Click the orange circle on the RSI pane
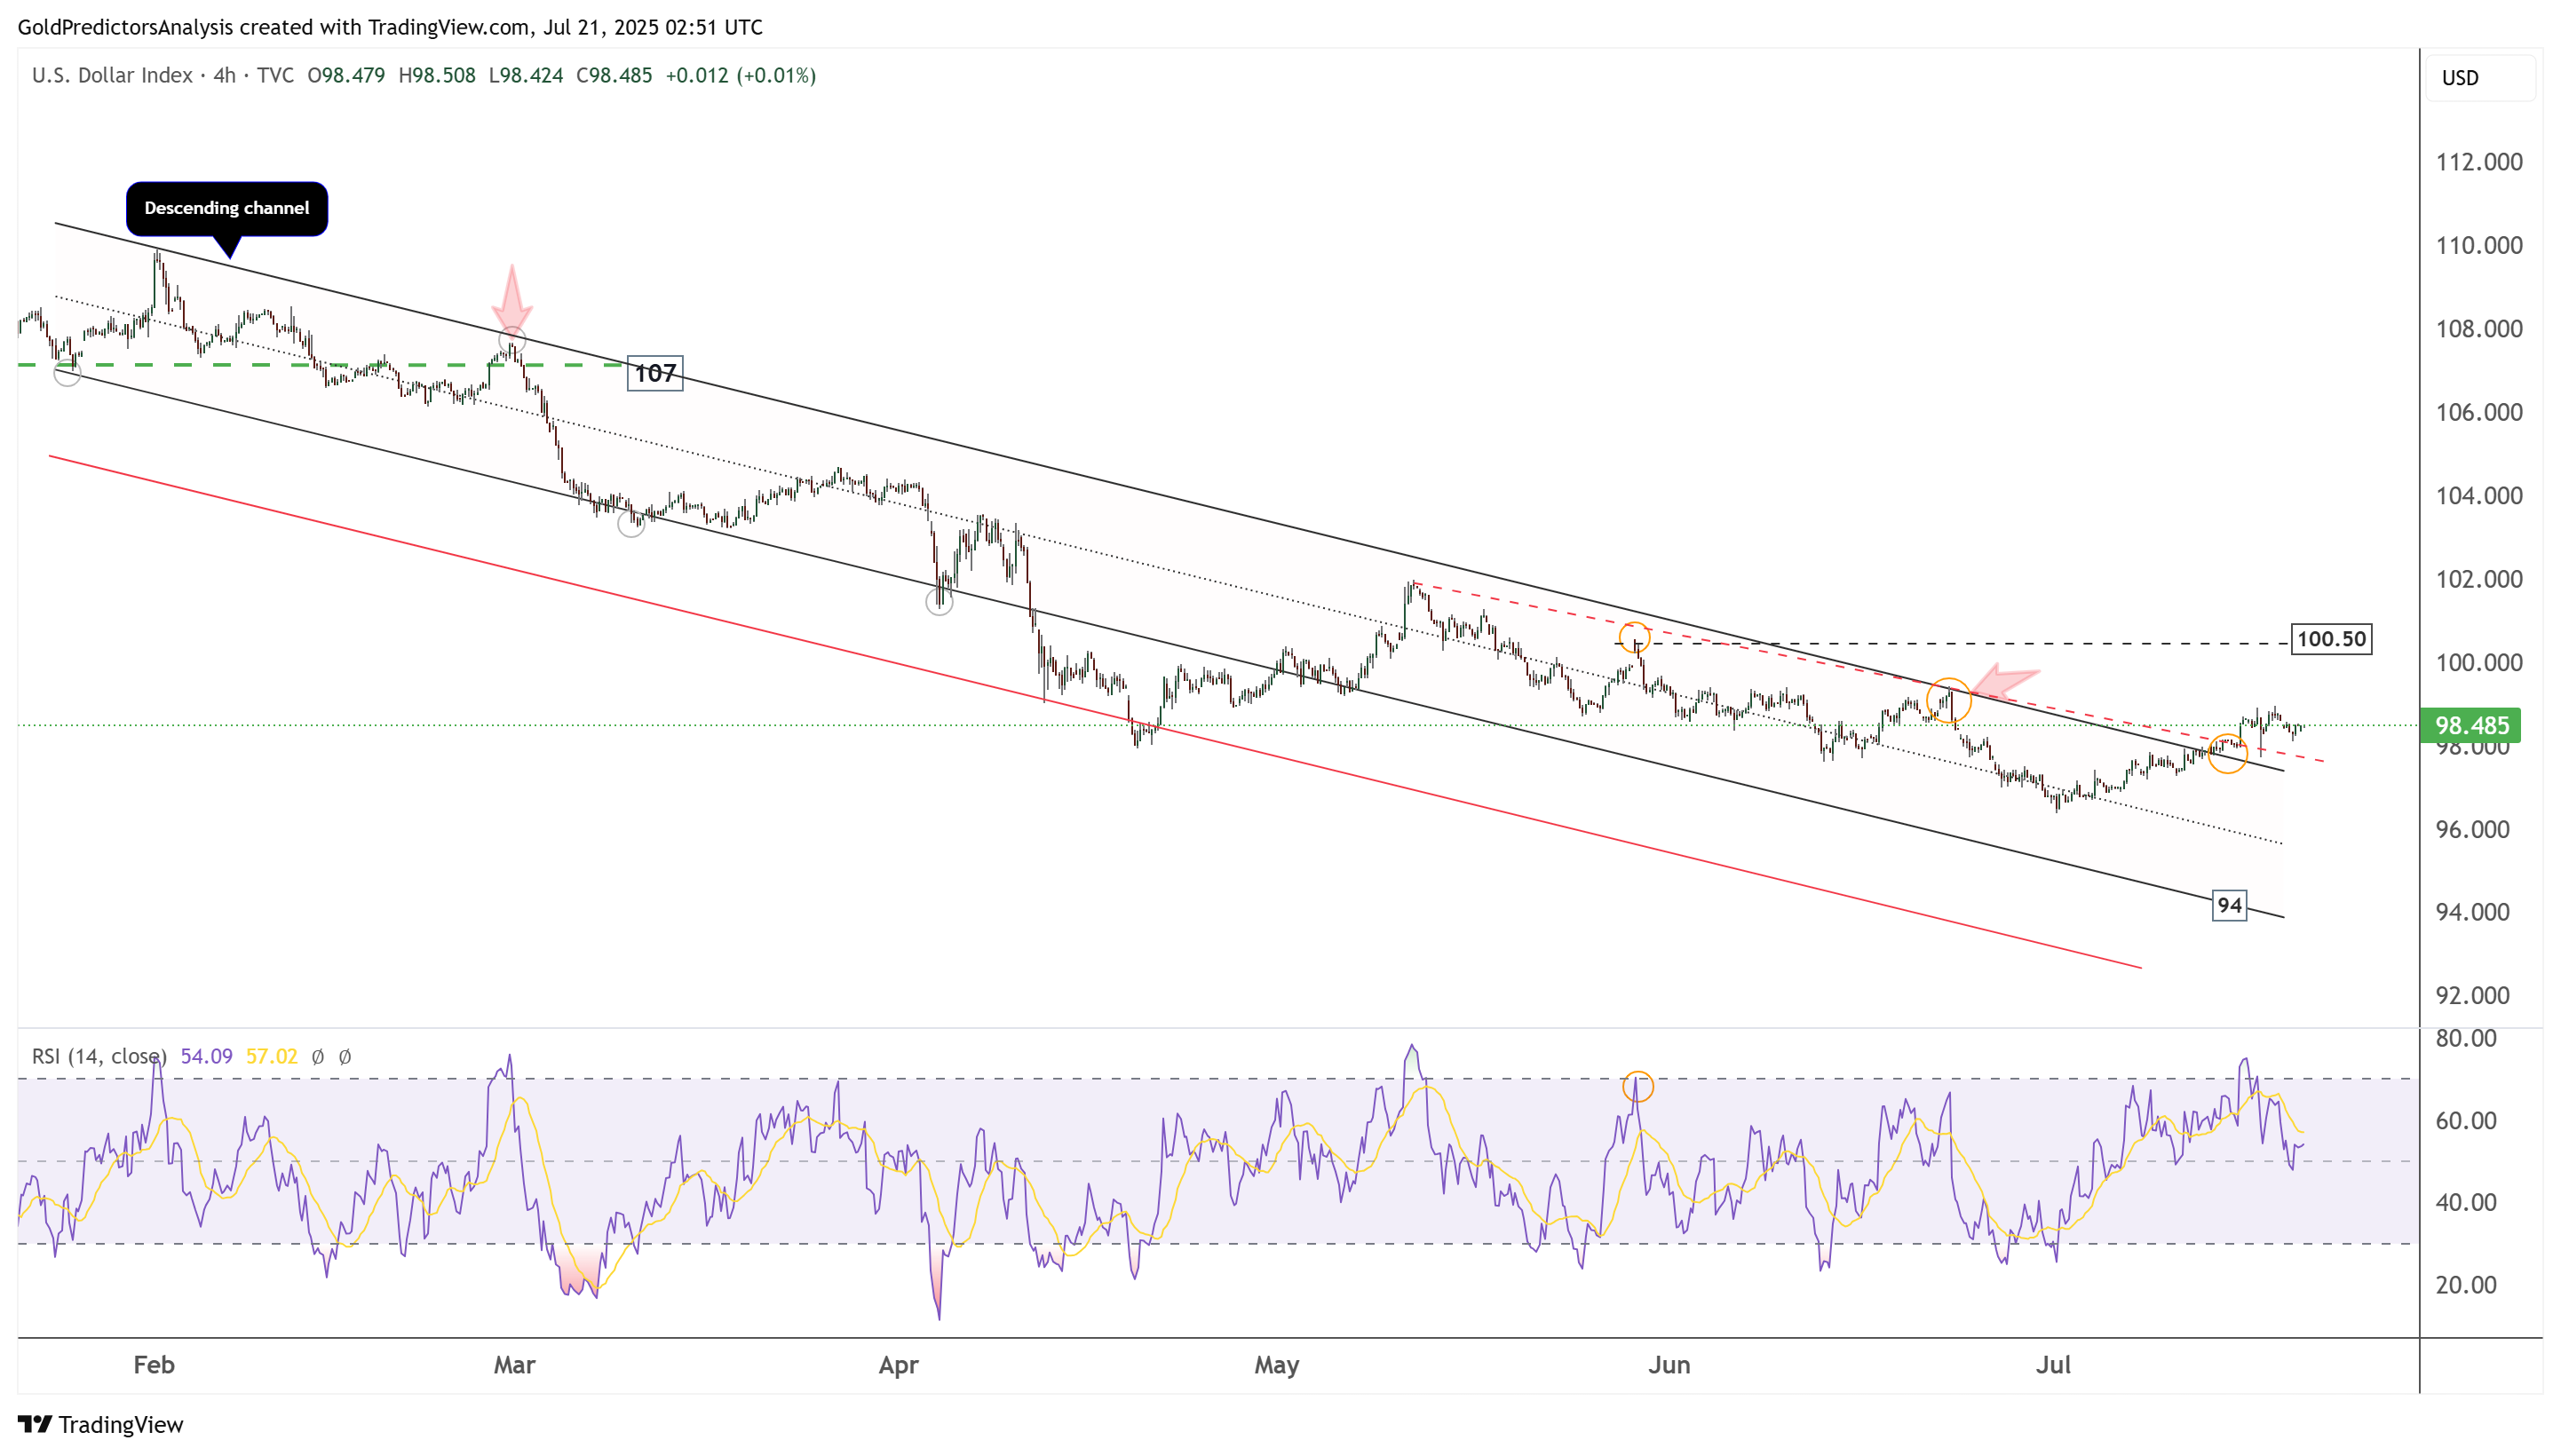The image size is (2561, 1456). tap(1637, 1087)
